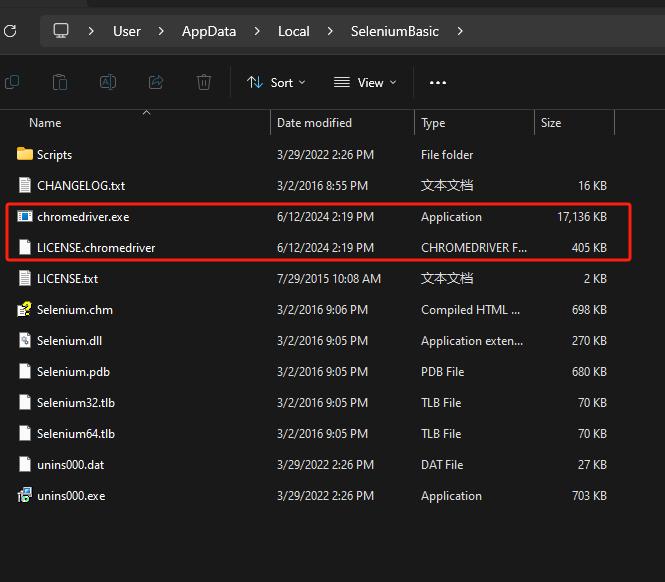Image resolution: width=665 pixels, height=582 pixels.
Task: Click the 698 KB size value
Action: 589,310
